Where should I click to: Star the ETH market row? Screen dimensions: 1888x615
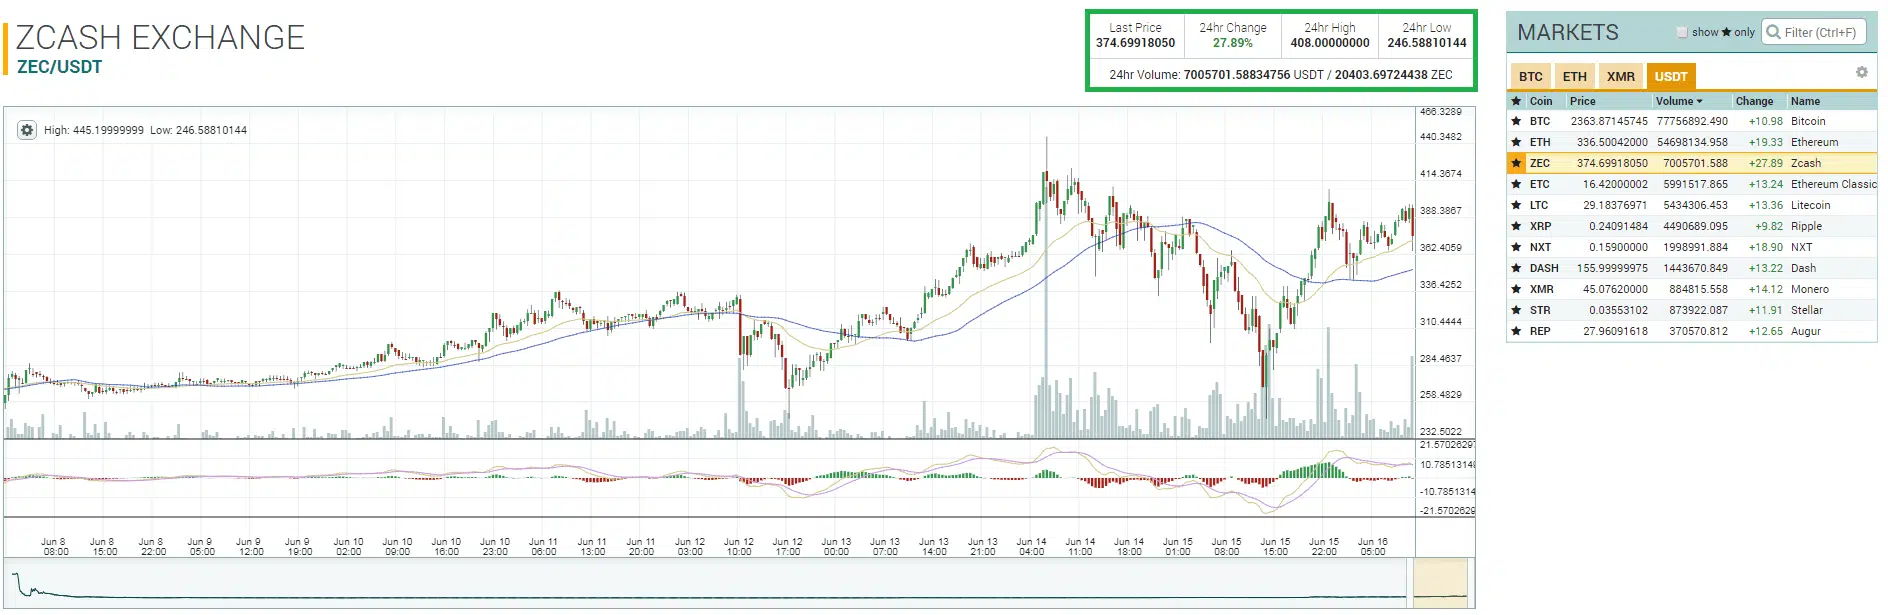click(1516, 142)
